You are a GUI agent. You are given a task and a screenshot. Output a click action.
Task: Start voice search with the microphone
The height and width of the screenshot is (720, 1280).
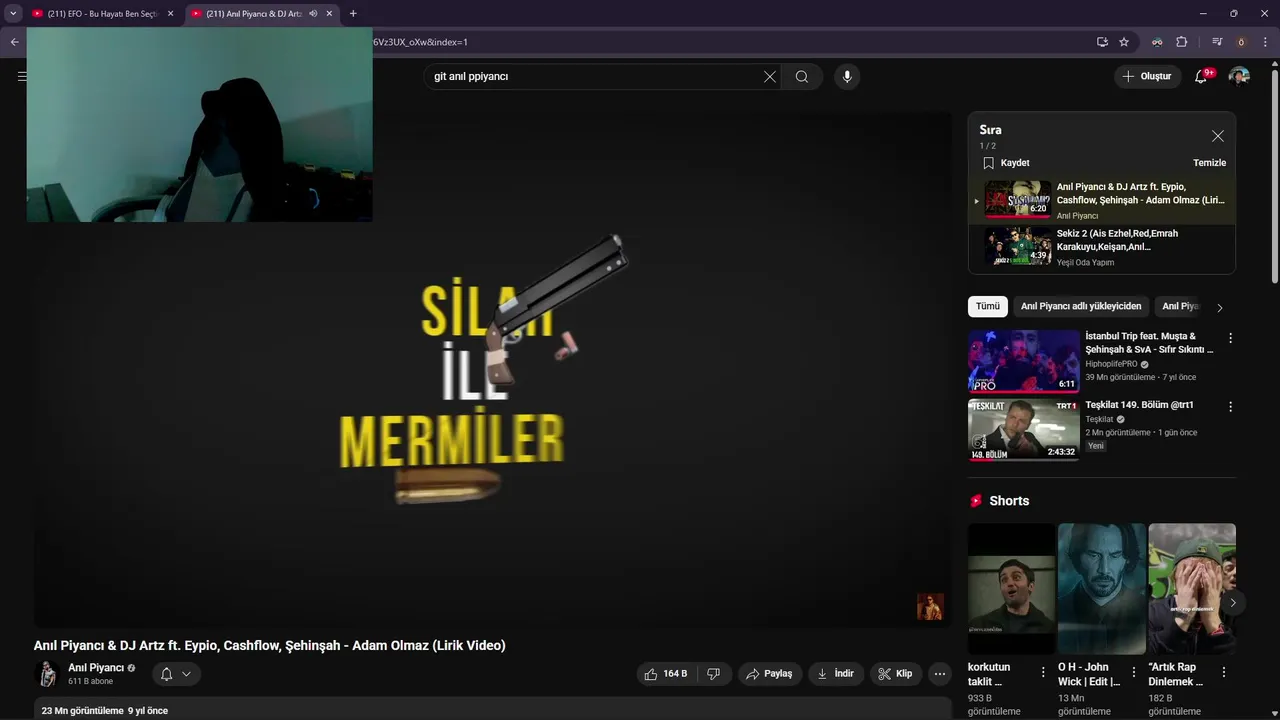click(847, 77)
